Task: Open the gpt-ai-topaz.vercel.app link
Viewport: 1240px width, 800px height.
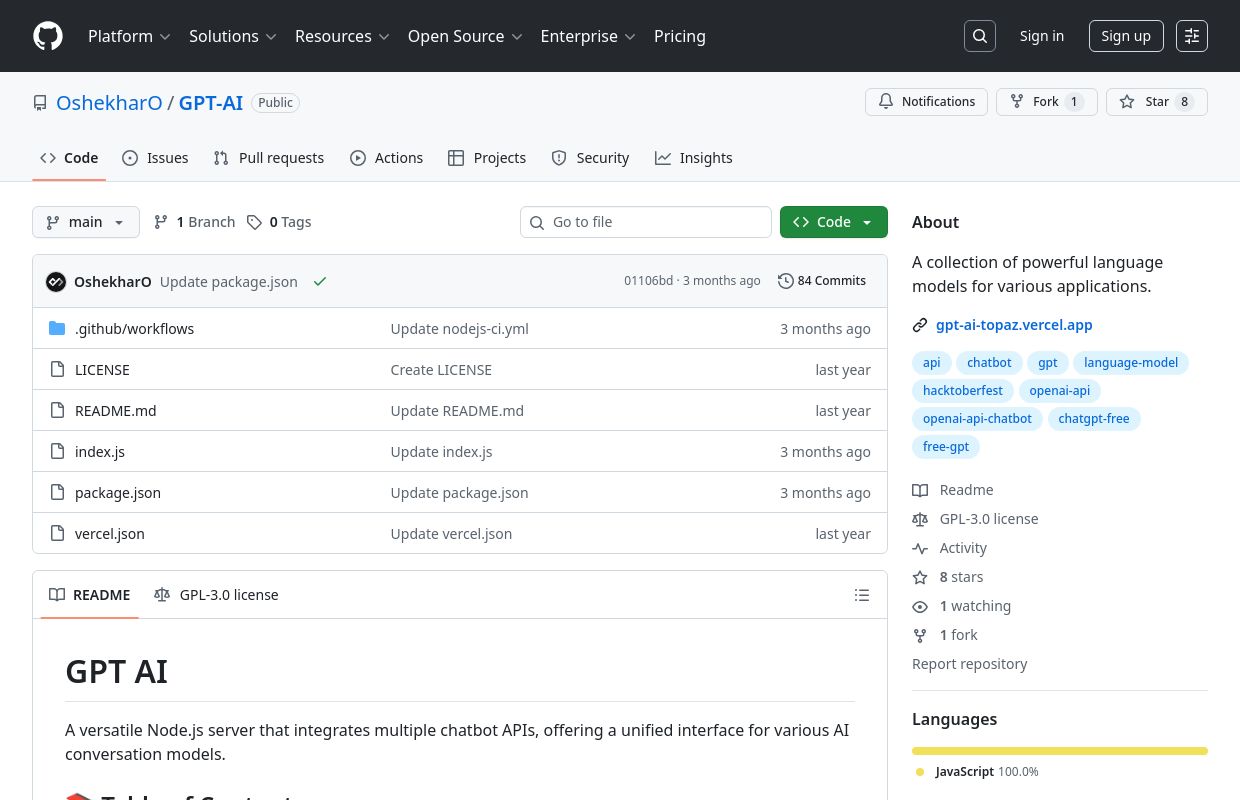Action: (1014, 325)
